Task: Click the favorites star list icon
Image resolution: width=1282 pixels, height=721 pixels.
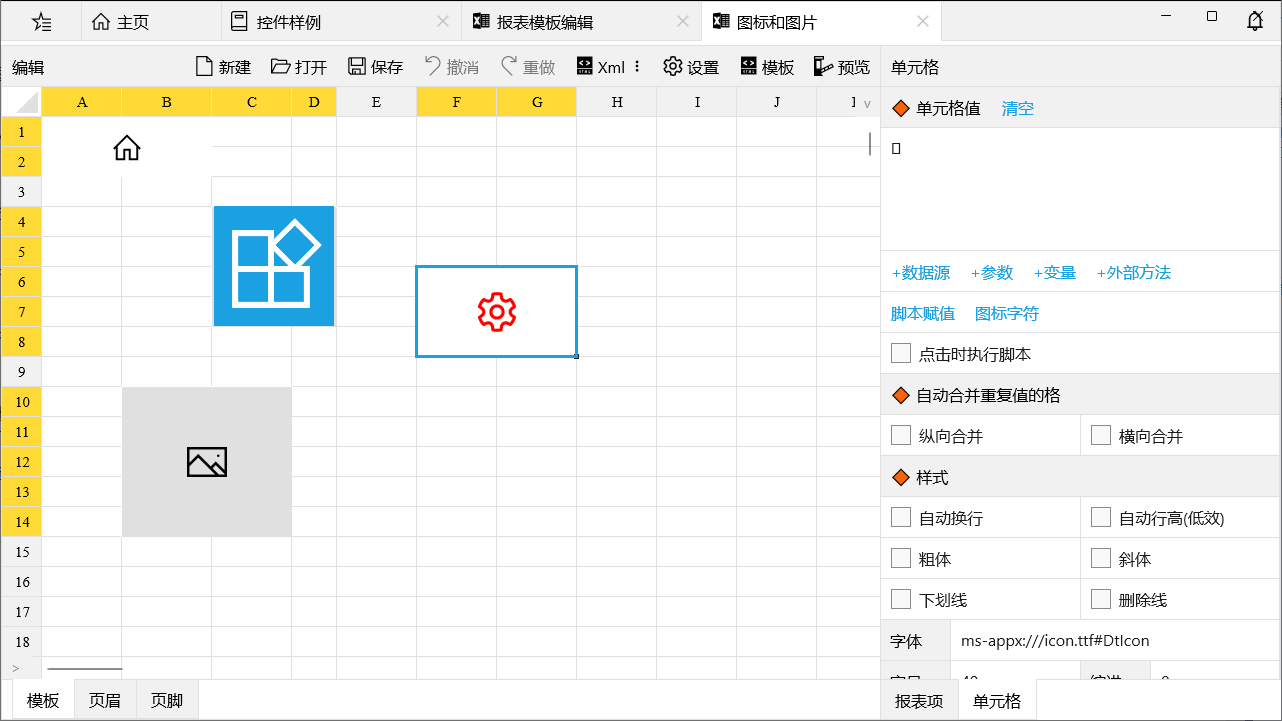Action: pyautogui.click(x=41, y=21)
